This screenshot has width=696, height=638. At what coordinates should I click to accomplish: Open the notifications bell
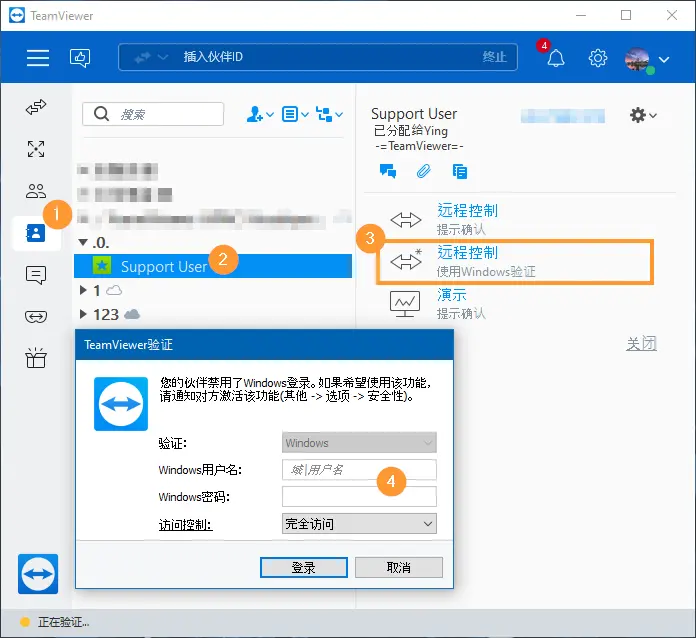coord(555,58)
